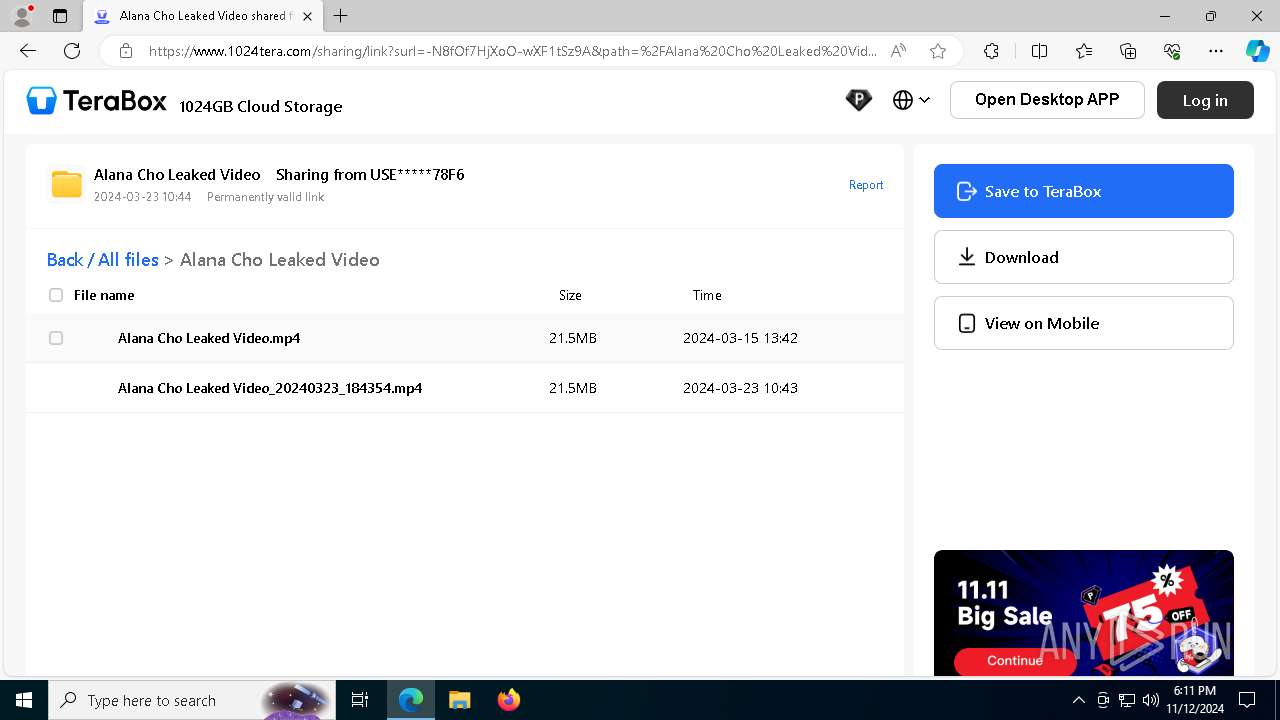Click Continue on the 11.11 Big Sale banner
This screenshot has width=1280, height=720.
coord(1015,660)
